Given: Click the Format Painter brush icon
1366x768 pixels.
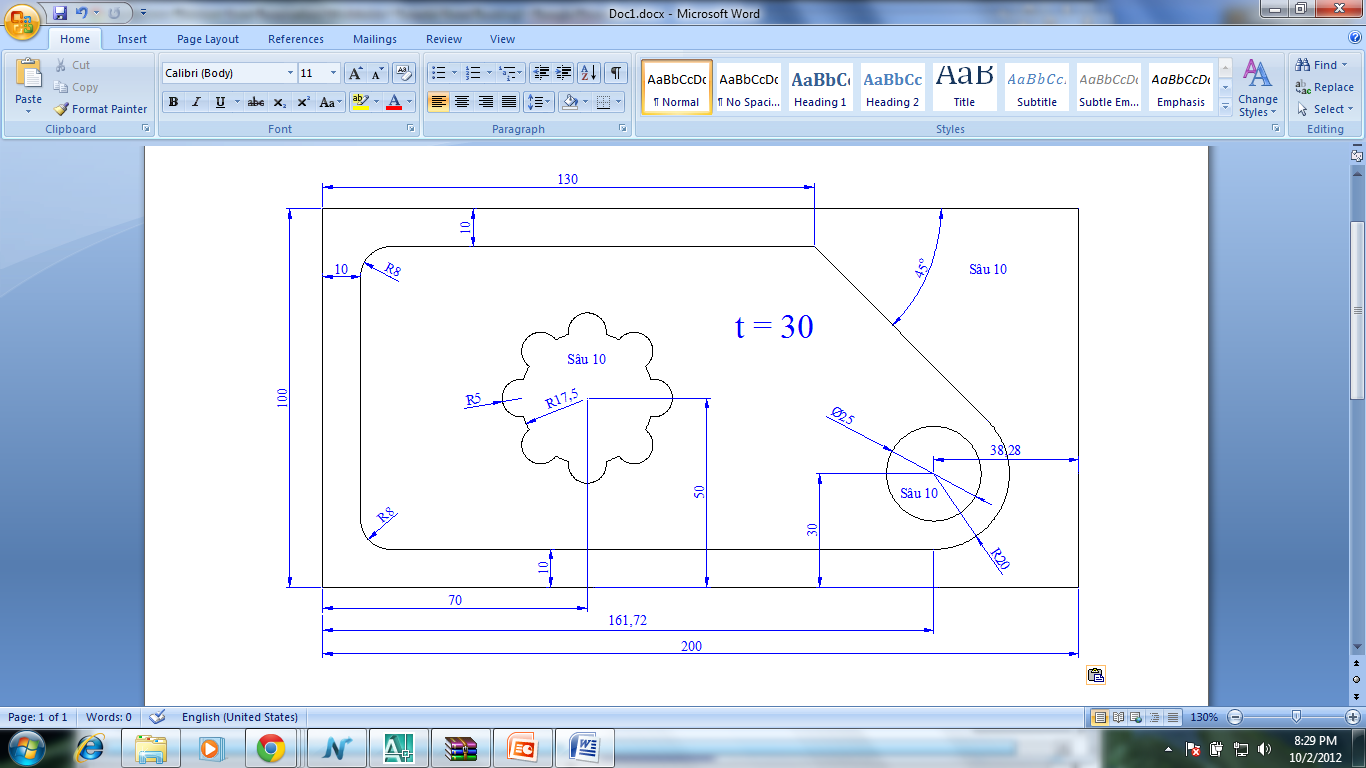Looking at the screenshot, I should click(x=62, y=109).
